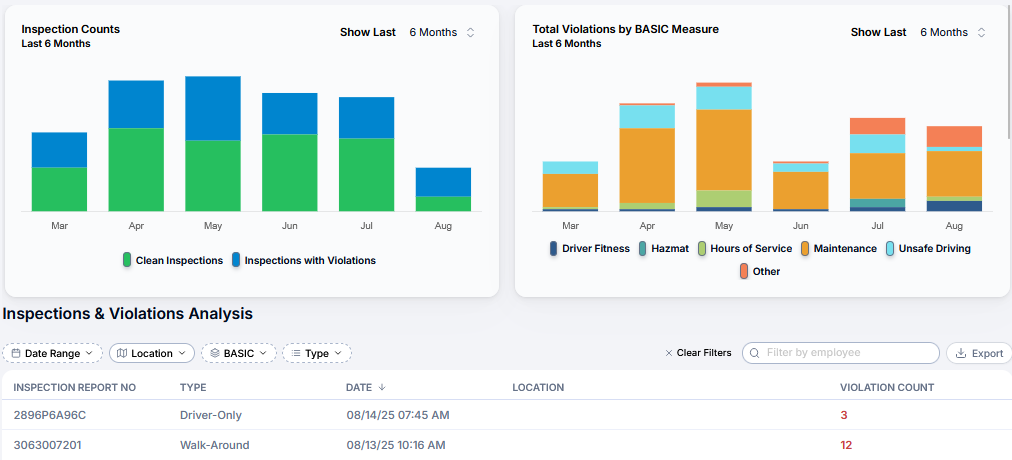Image resolution: width=1012 pixels, height=460 pixels.
Task: Click the list icon in Type filter
Action: [296, 353]
